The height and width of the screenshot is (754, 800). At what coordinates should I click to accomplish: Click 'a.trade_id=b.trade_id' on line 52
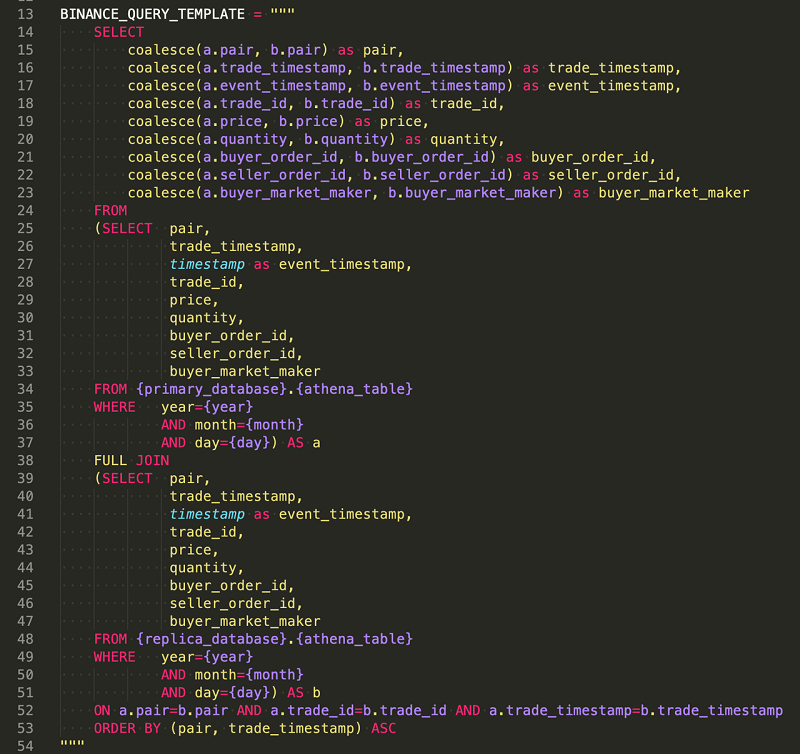tap(359, 711)
